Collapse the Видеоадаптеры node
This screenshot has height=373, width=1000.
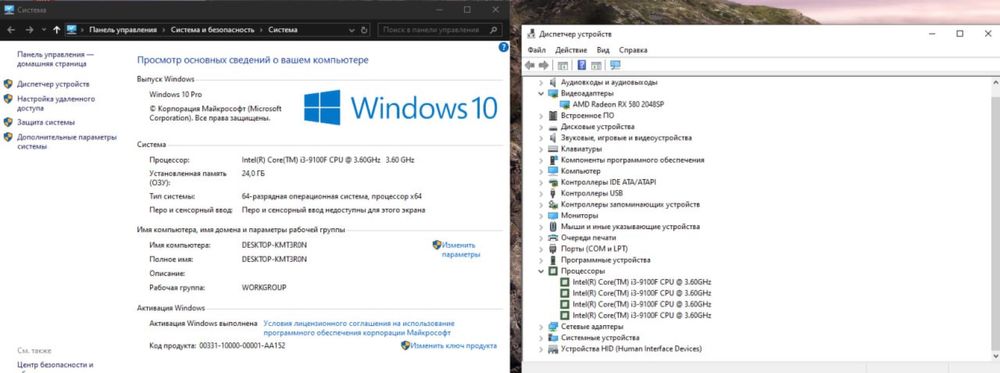tap(541, 93)
